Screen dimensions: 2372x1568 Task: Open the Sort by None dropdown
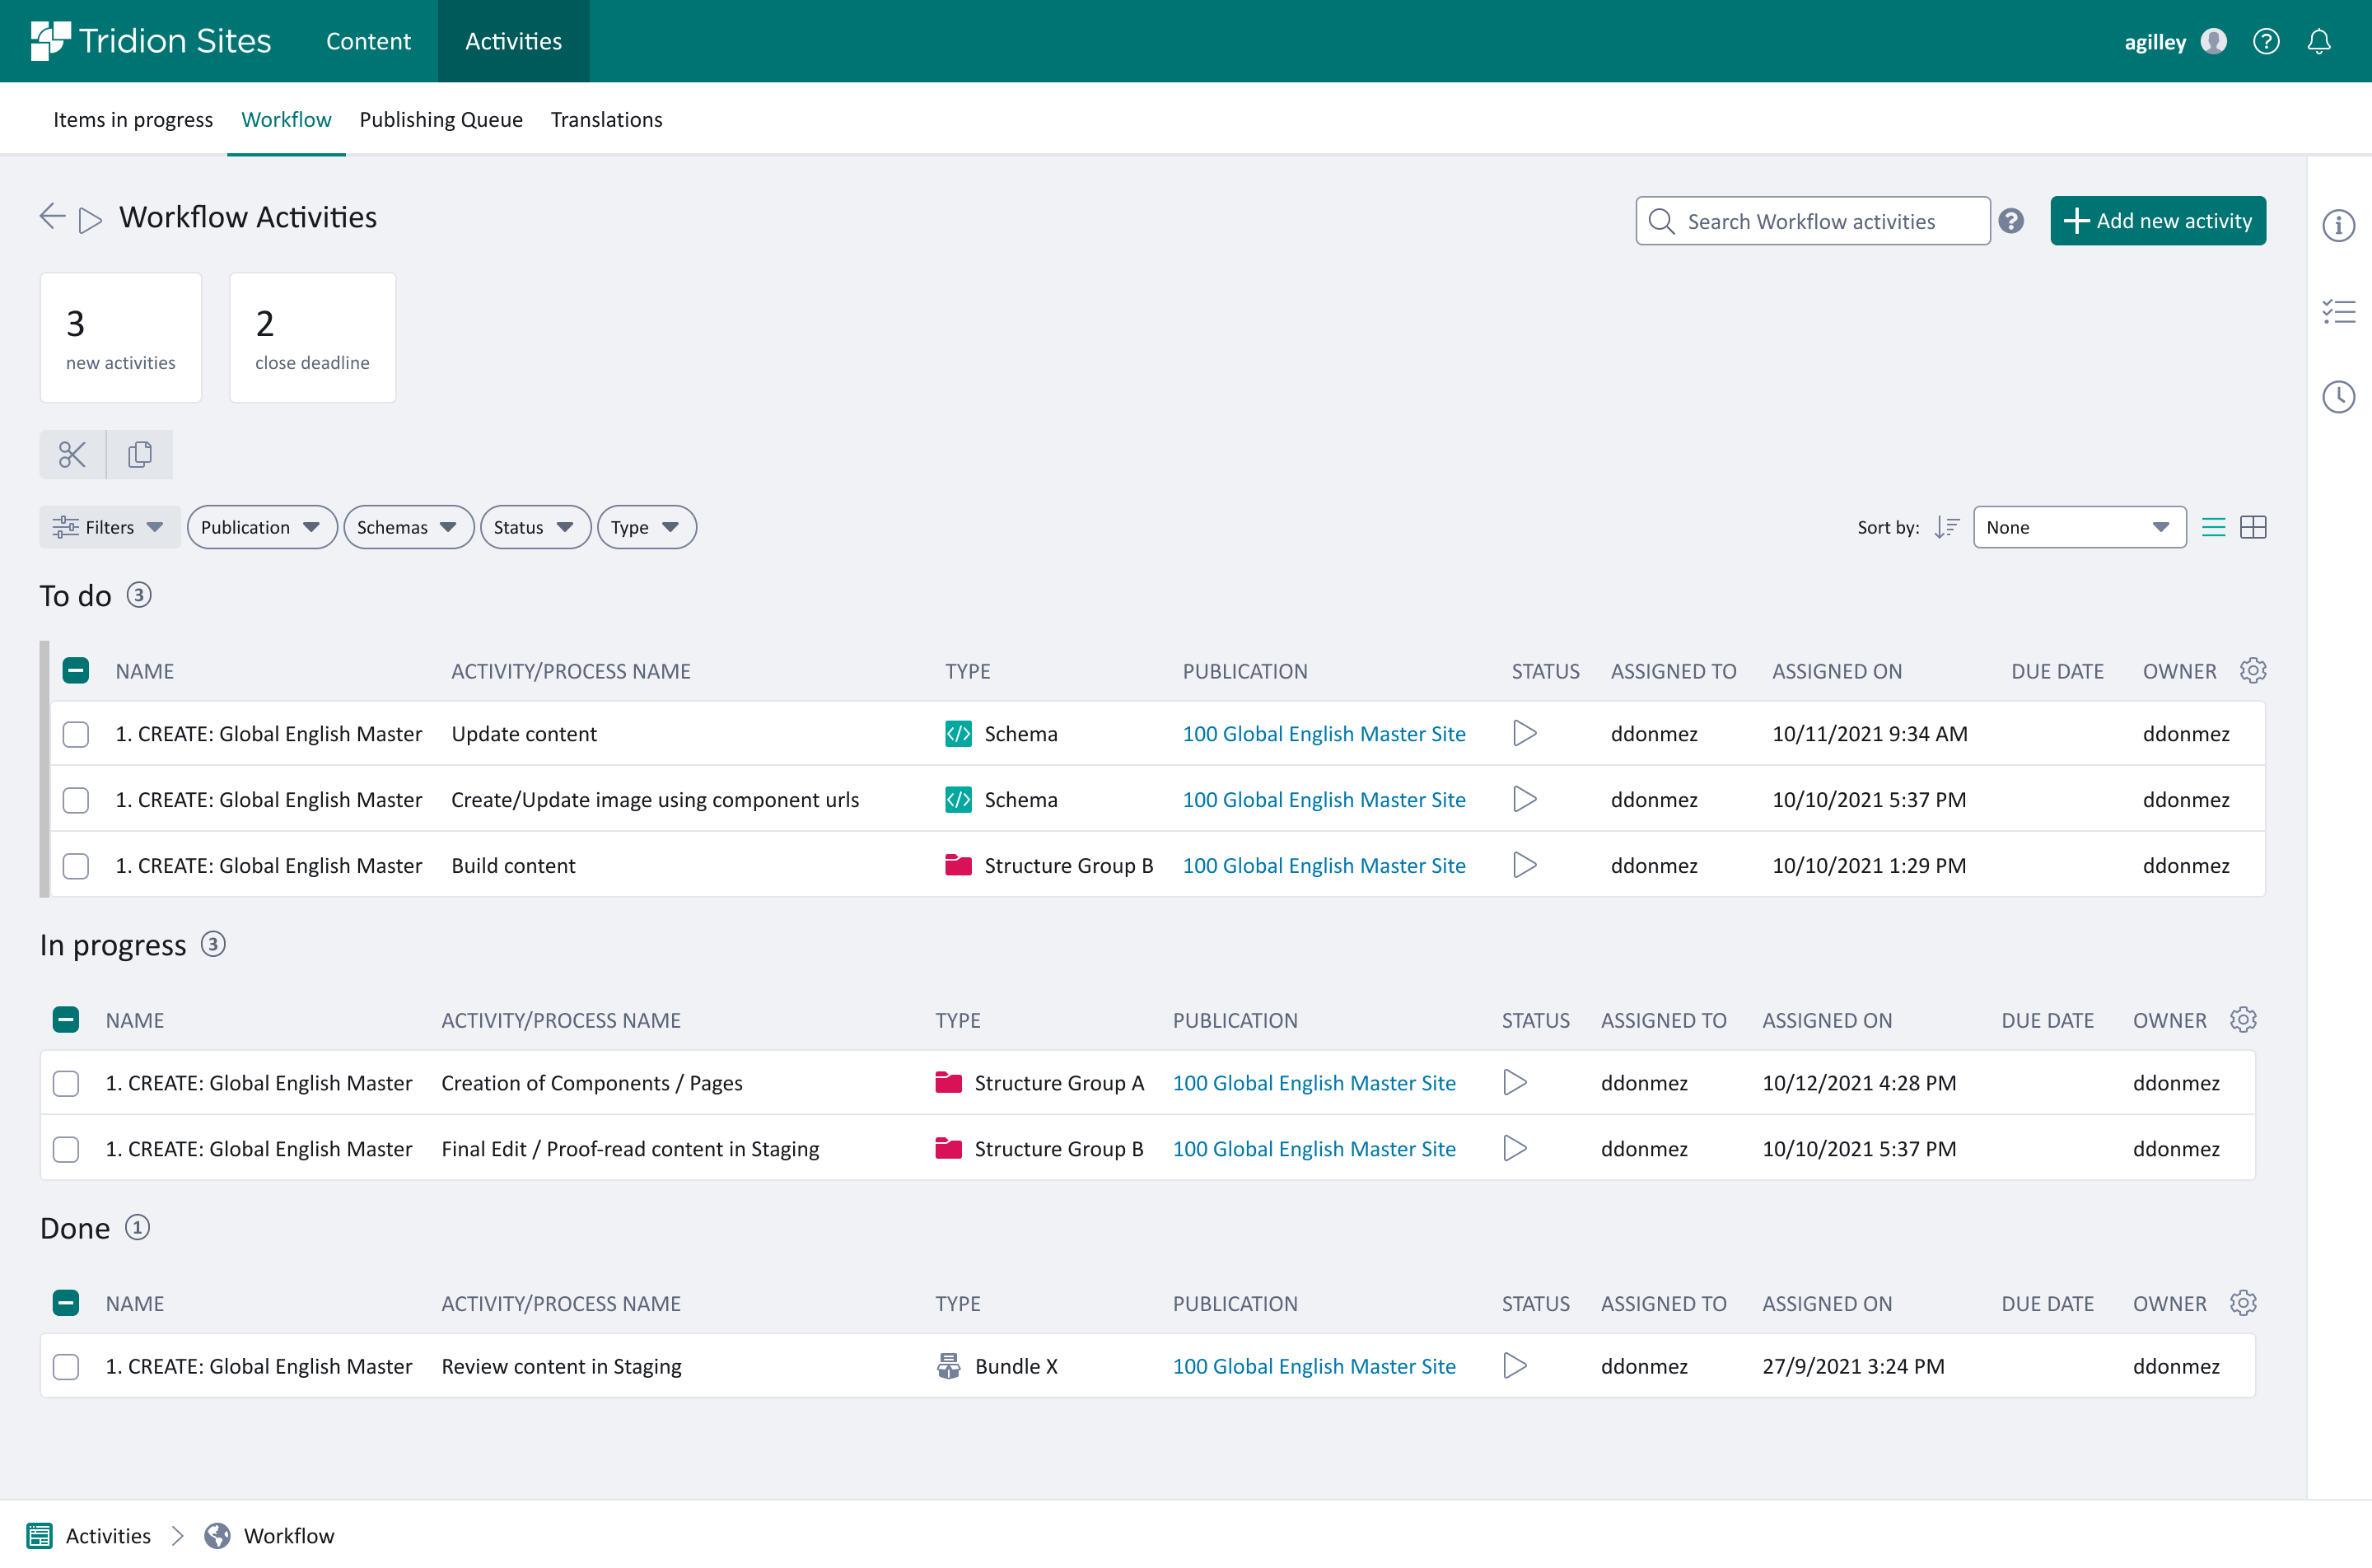point(2079,527)
